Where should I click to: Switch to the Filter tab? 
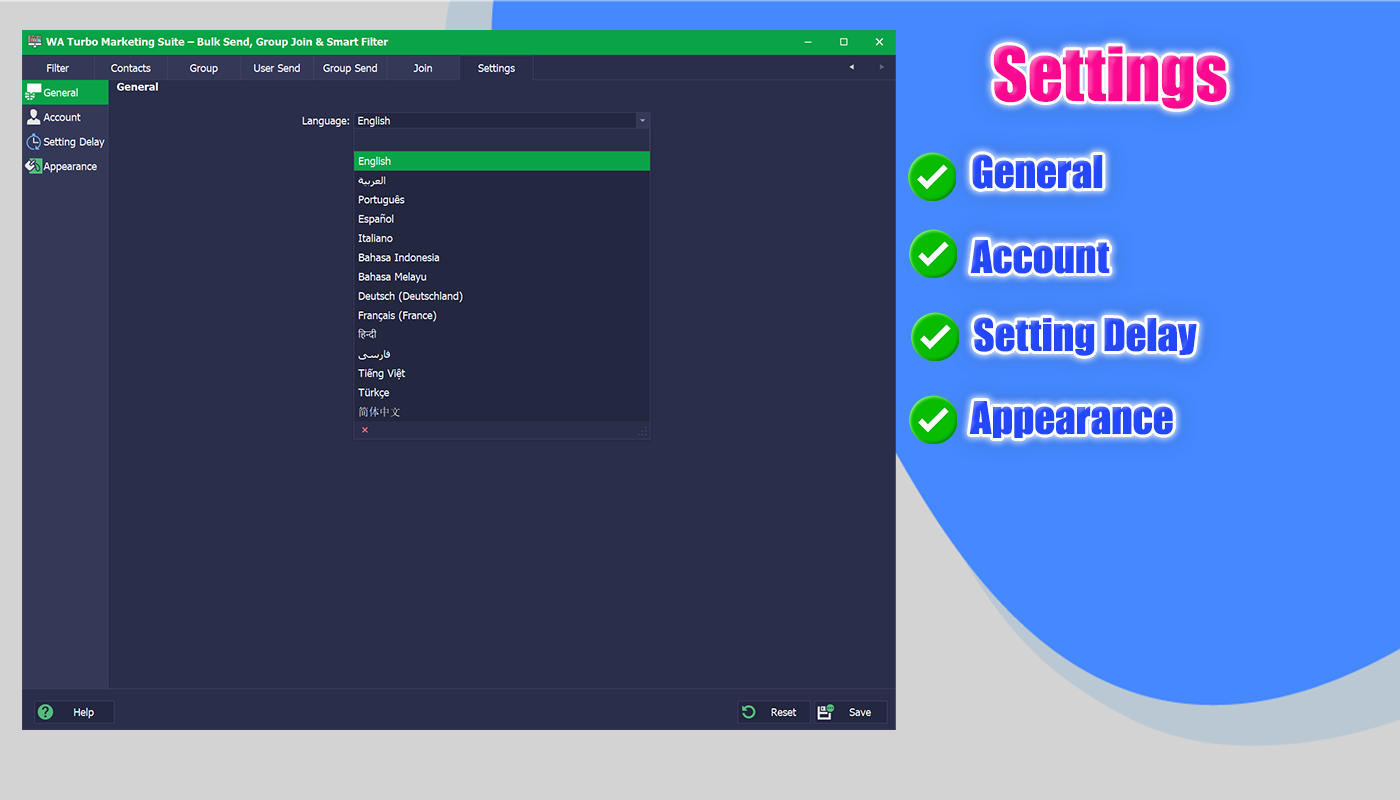point(58,68)
